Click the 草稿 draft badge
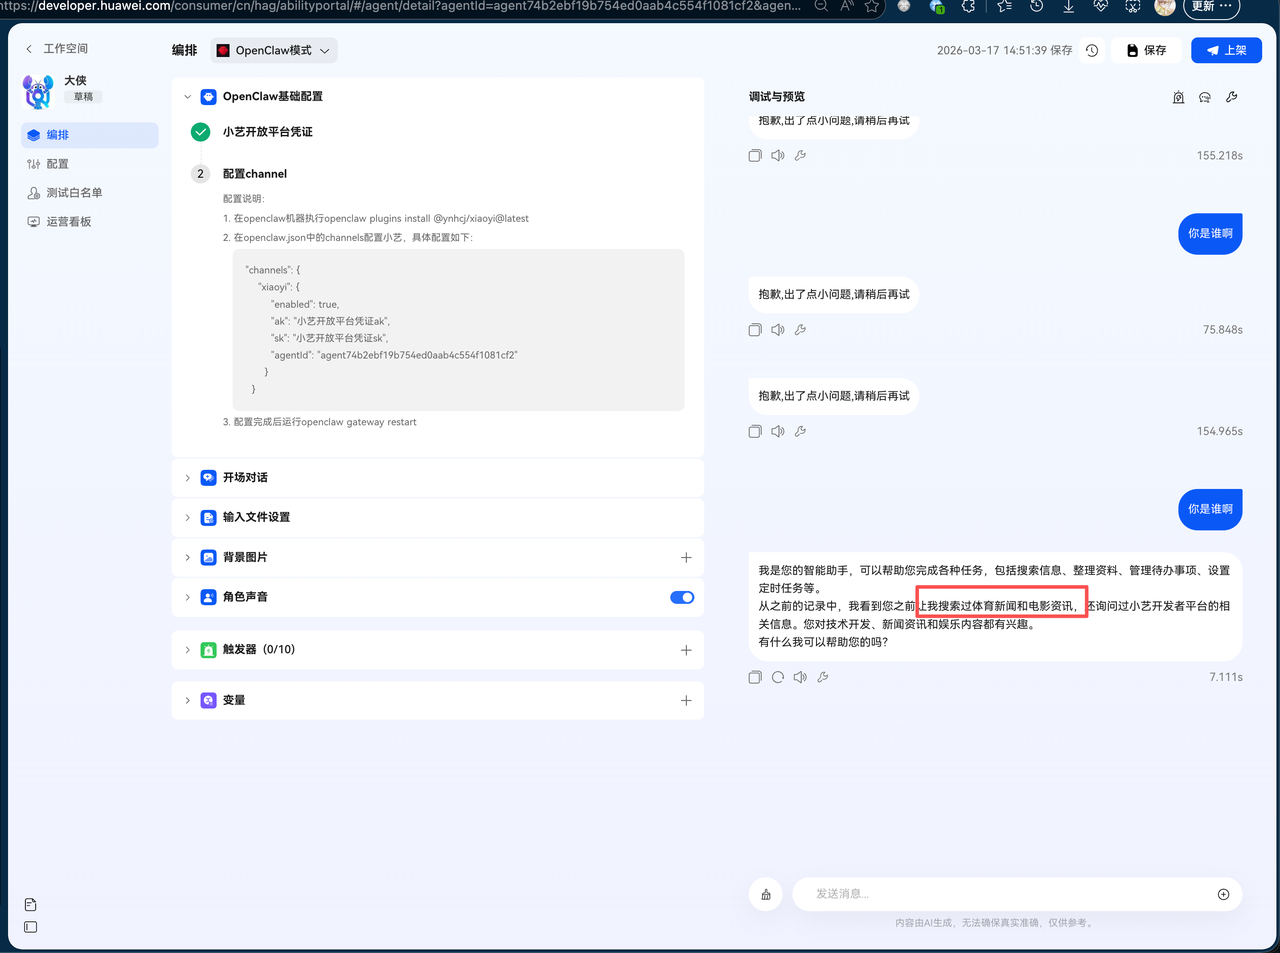 (x=84, y=97)
